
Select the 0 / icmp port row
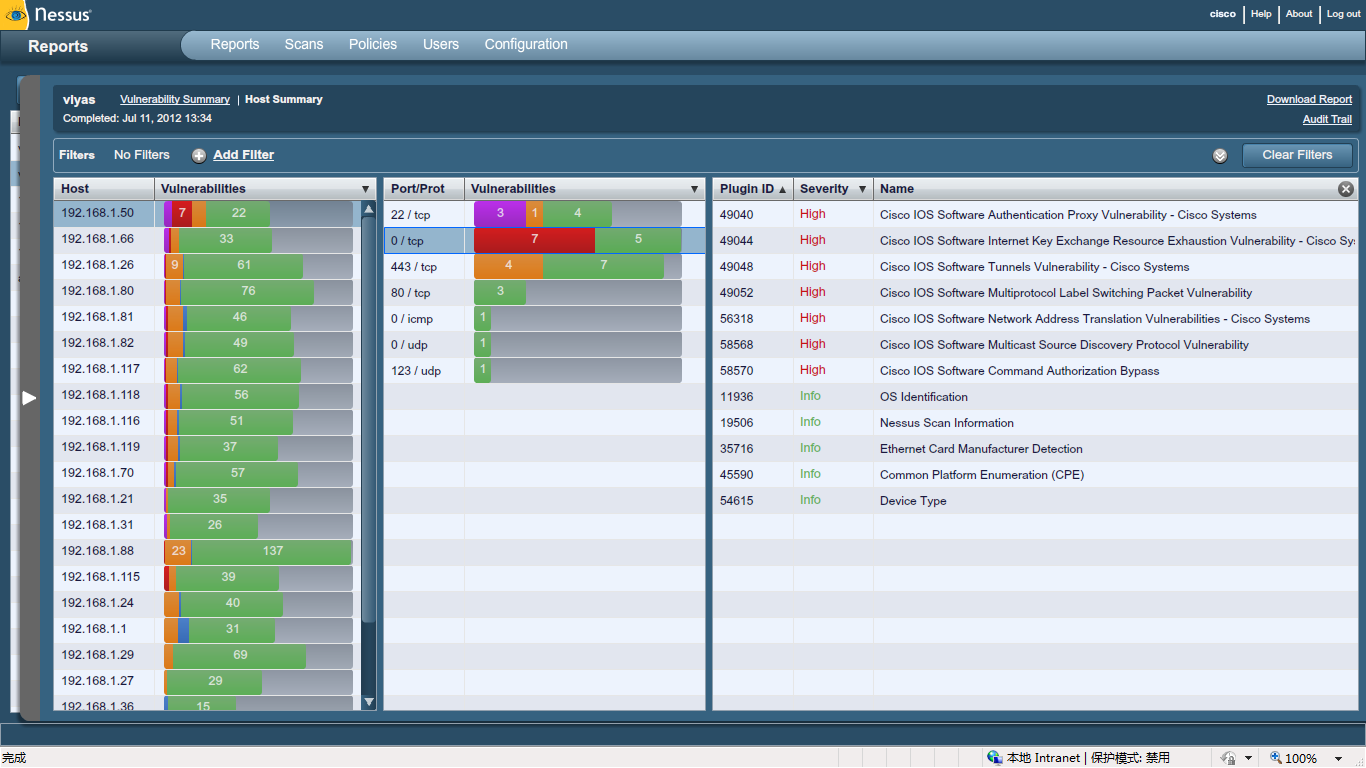[545, 319]
